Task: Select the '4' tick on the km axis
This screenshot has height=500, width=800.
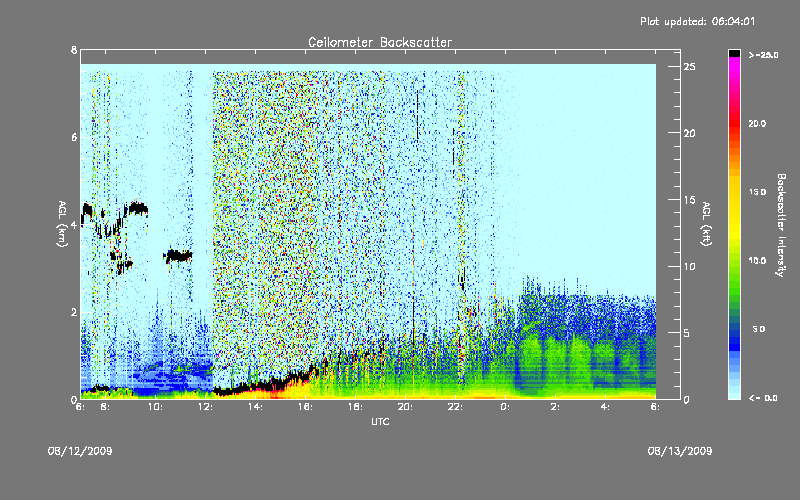Action: point(74,224)
